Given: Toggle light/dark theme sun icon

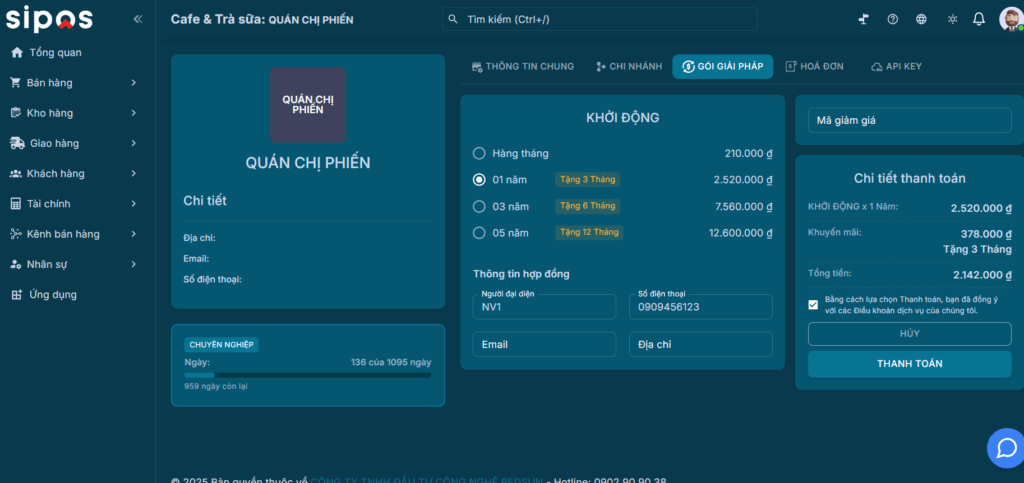Looking at the screenshot, I should pos(951,19).
